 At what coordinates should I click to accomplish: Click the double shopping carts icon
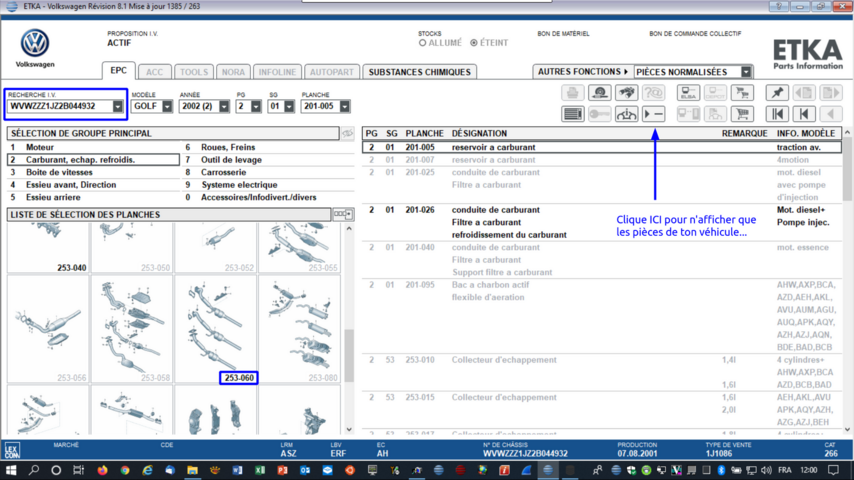742,93
